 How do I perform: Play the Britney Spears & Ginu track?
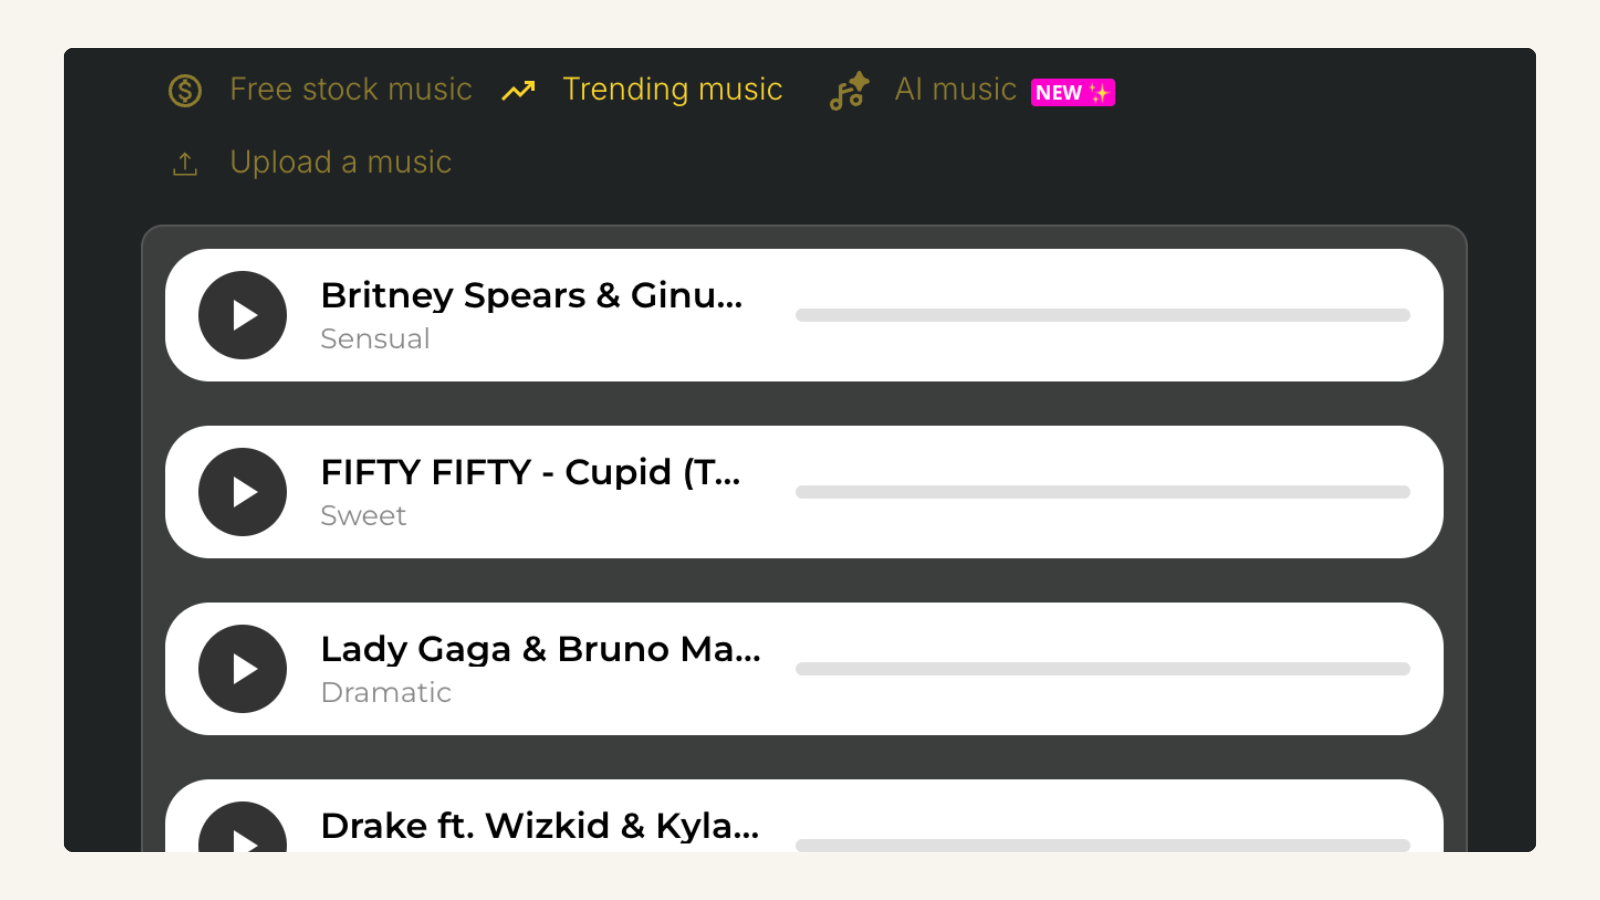pos(243,315)
